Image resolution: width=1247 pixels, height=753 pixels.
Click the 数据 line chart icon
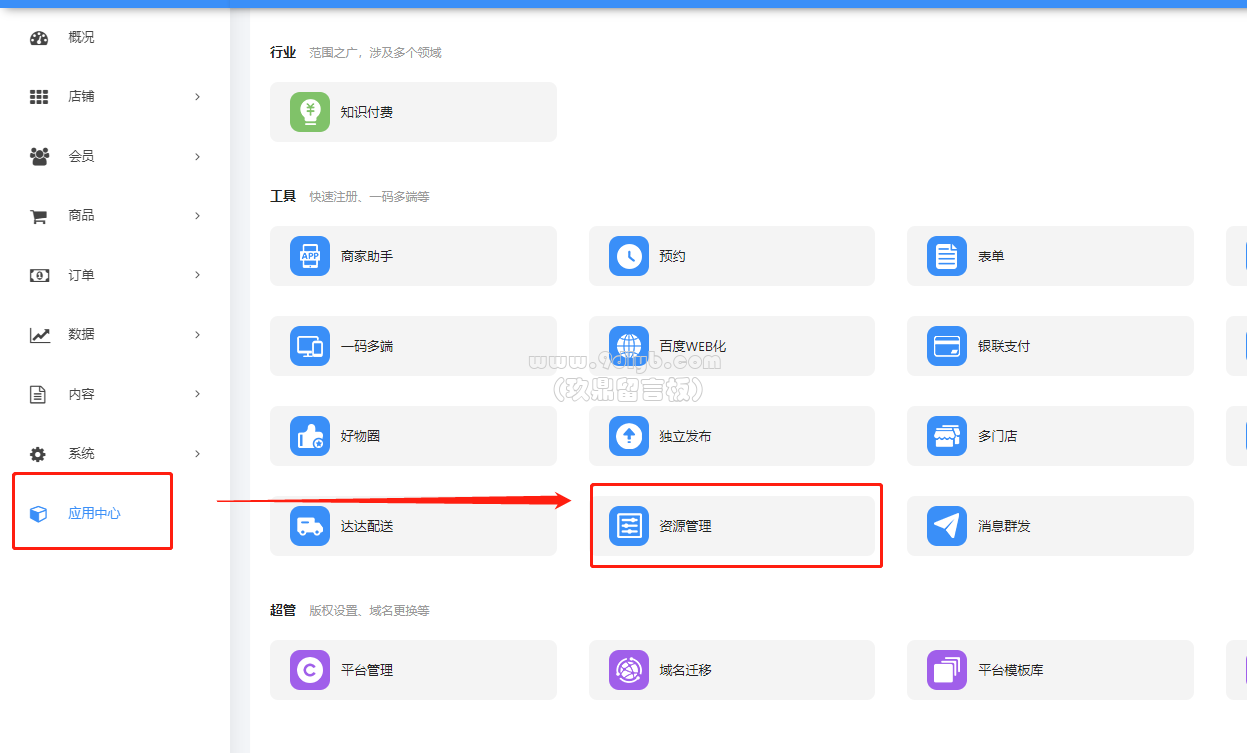[39, 335]
